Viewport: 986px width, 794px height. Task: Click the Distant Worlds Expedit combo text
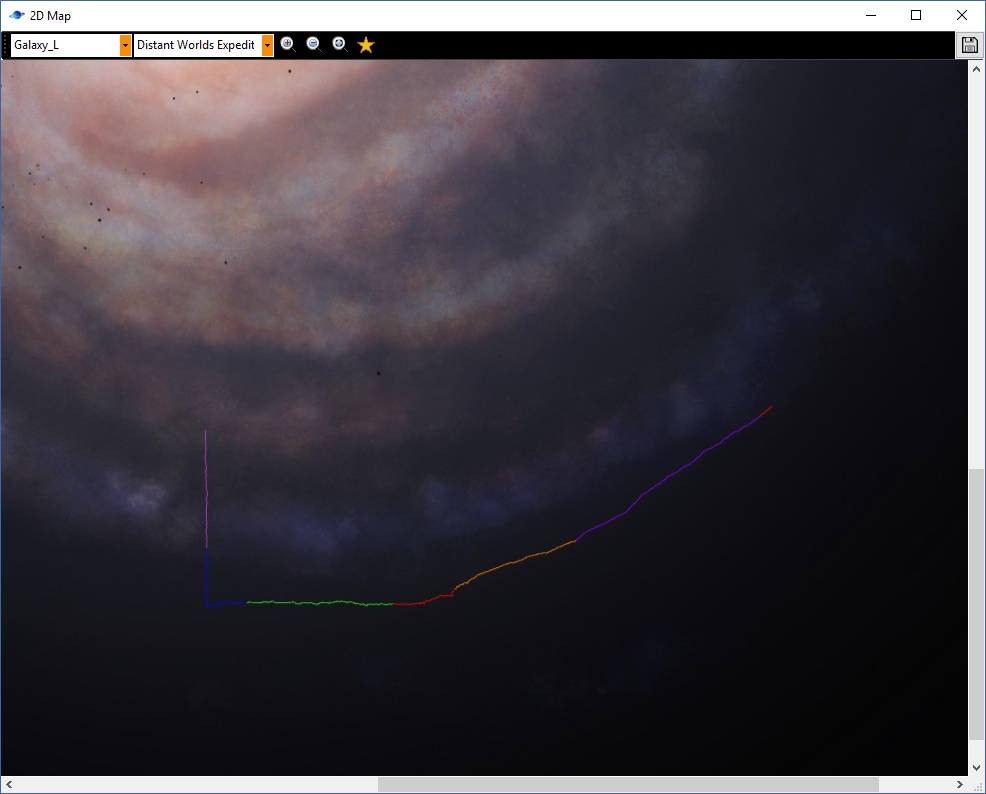pos(196,45)
